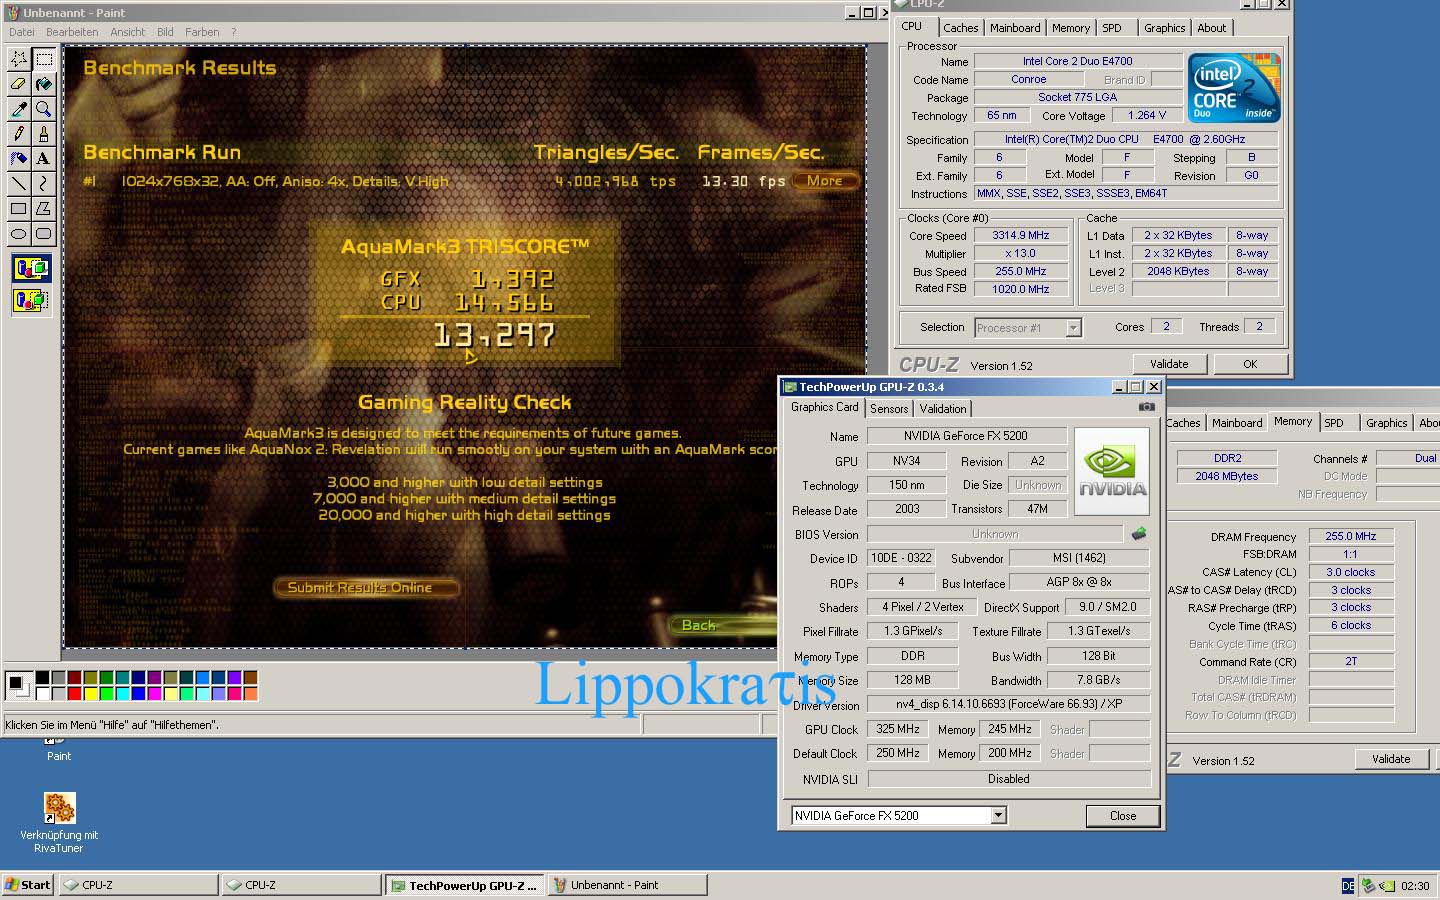Click the GPU-Z camera screenshot icon
The height and width of the screenshot is (900, 1440).
click(1146, 407)
